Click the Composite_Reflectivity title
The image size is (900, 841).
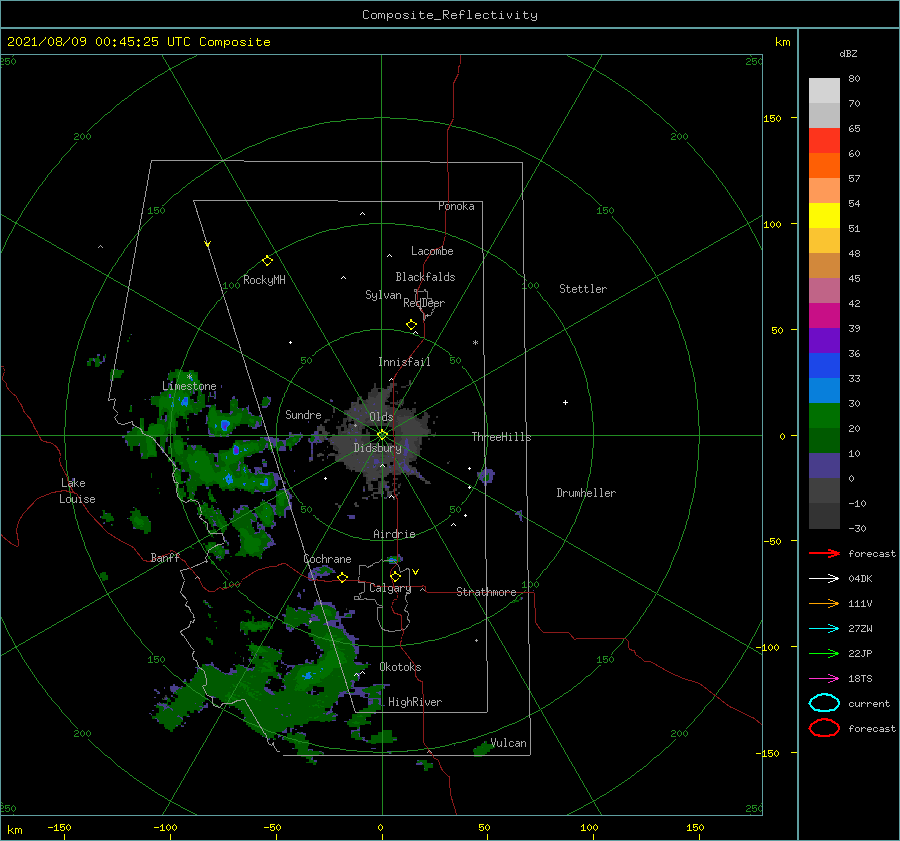(x=450, y=15)
